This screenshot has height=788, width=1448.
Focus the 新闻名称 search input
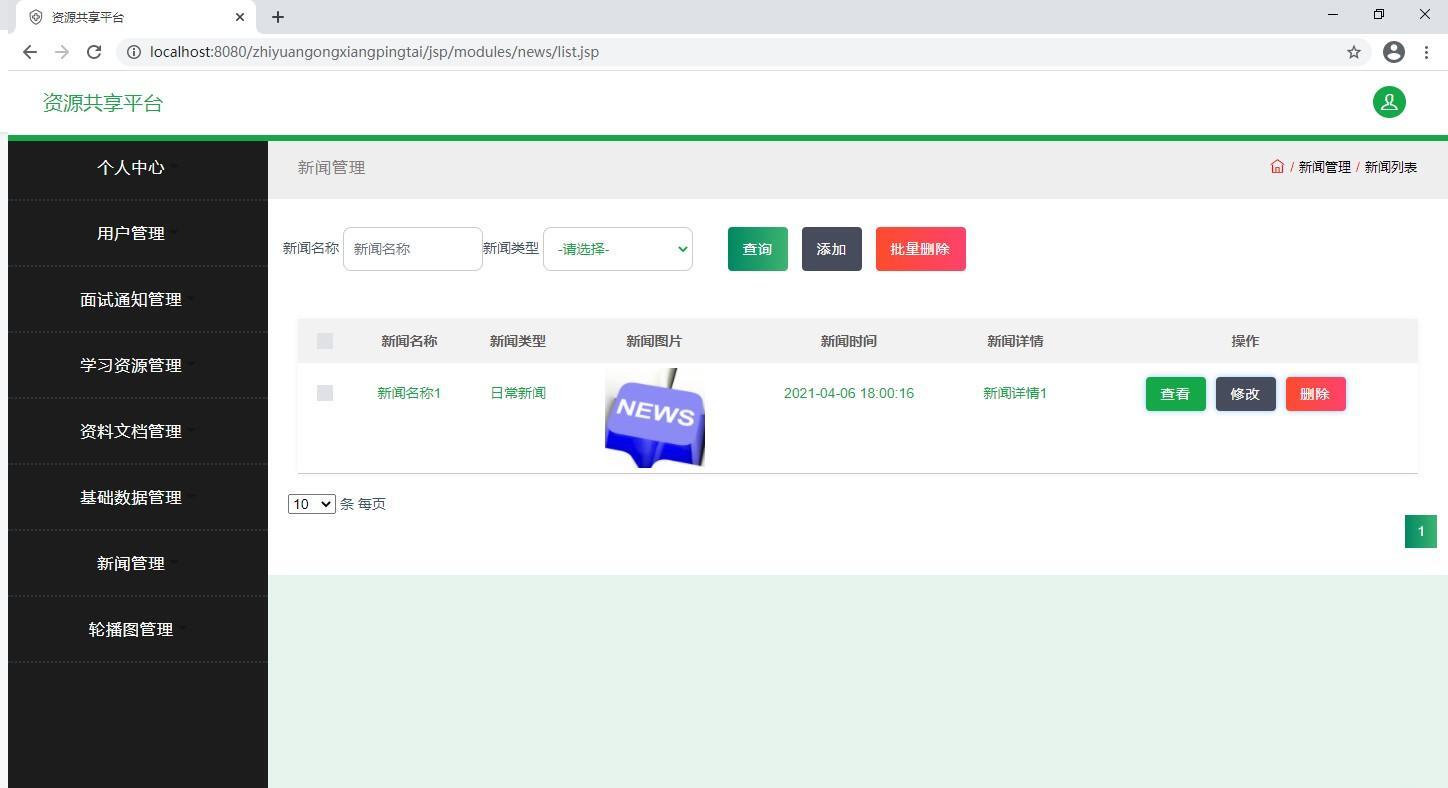(413, 249)
